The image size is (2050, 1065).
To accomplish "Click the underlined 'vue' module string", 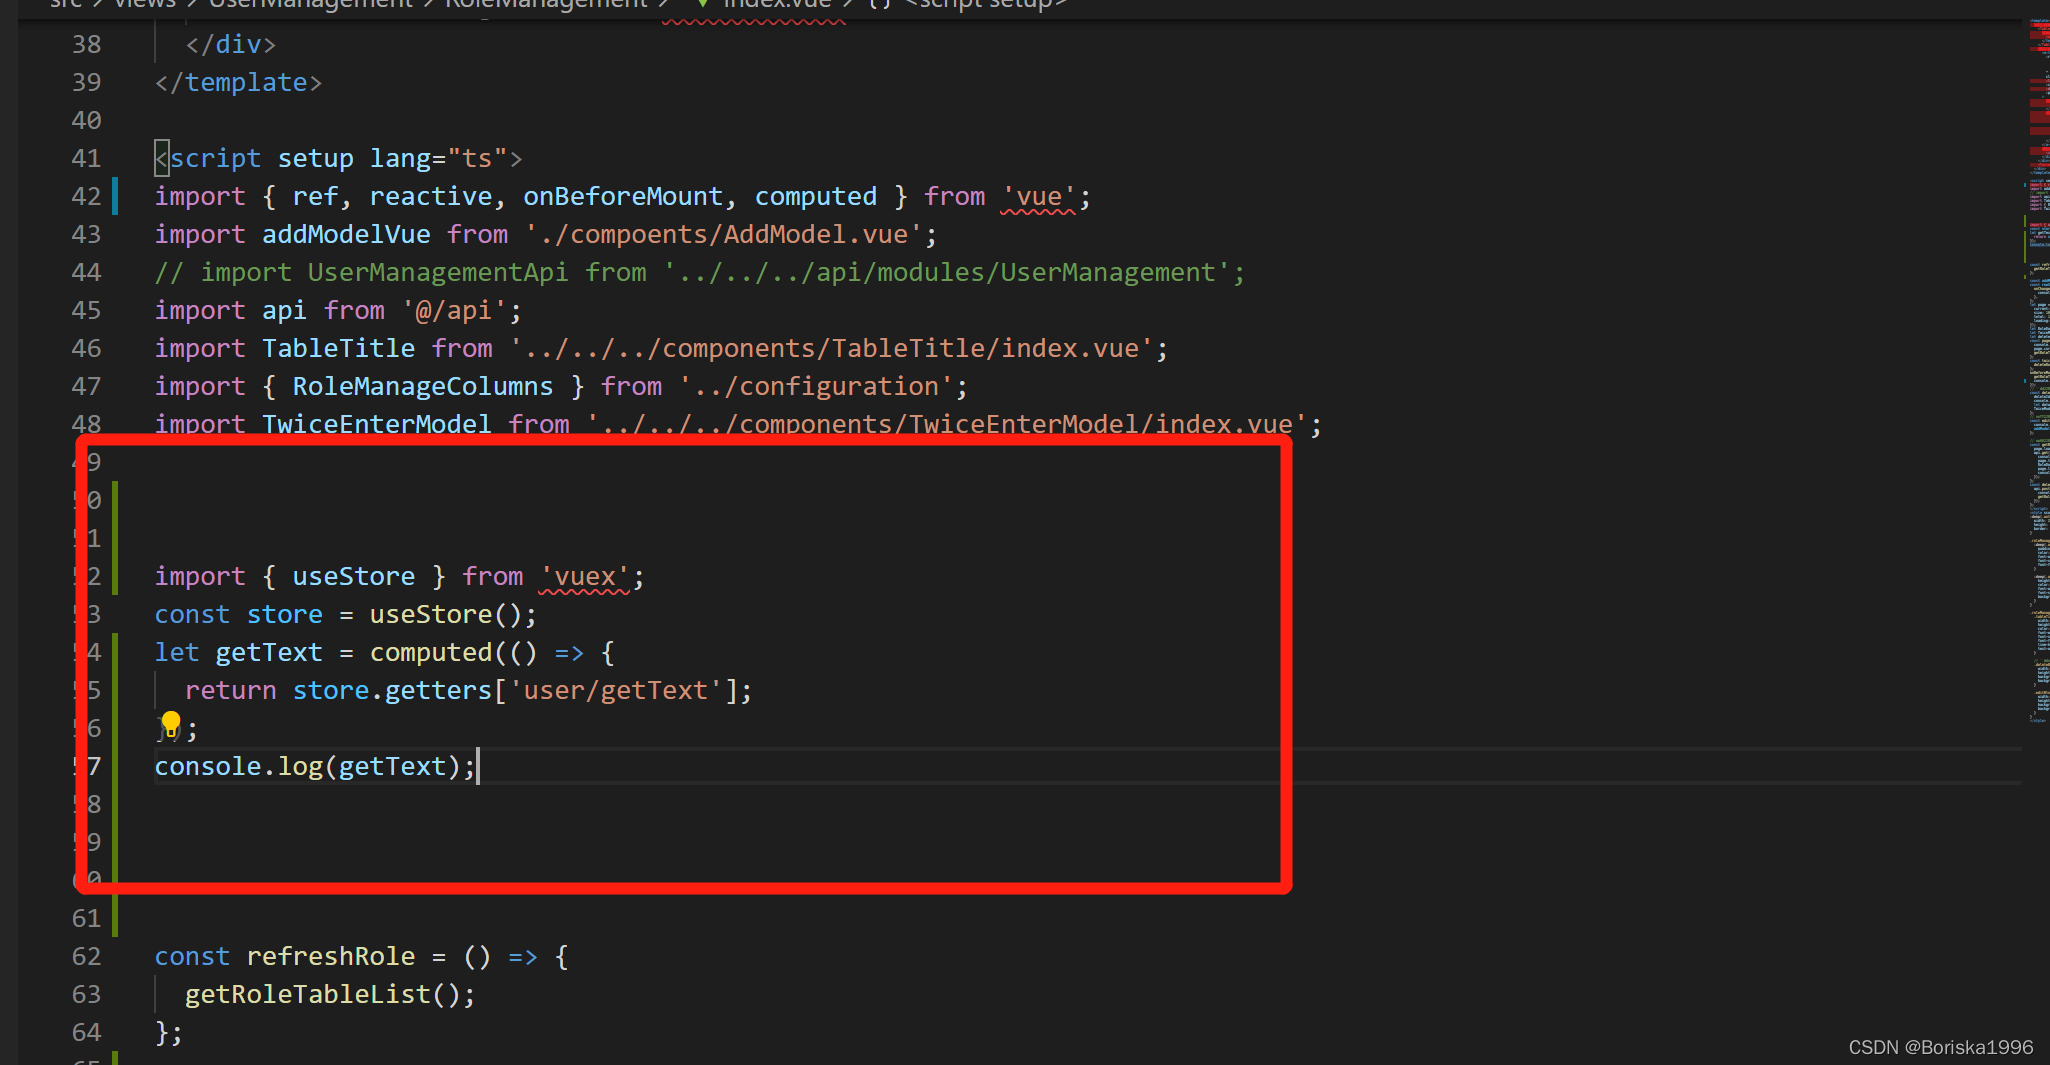I will pyautogui.click(x=1039, y=196).
